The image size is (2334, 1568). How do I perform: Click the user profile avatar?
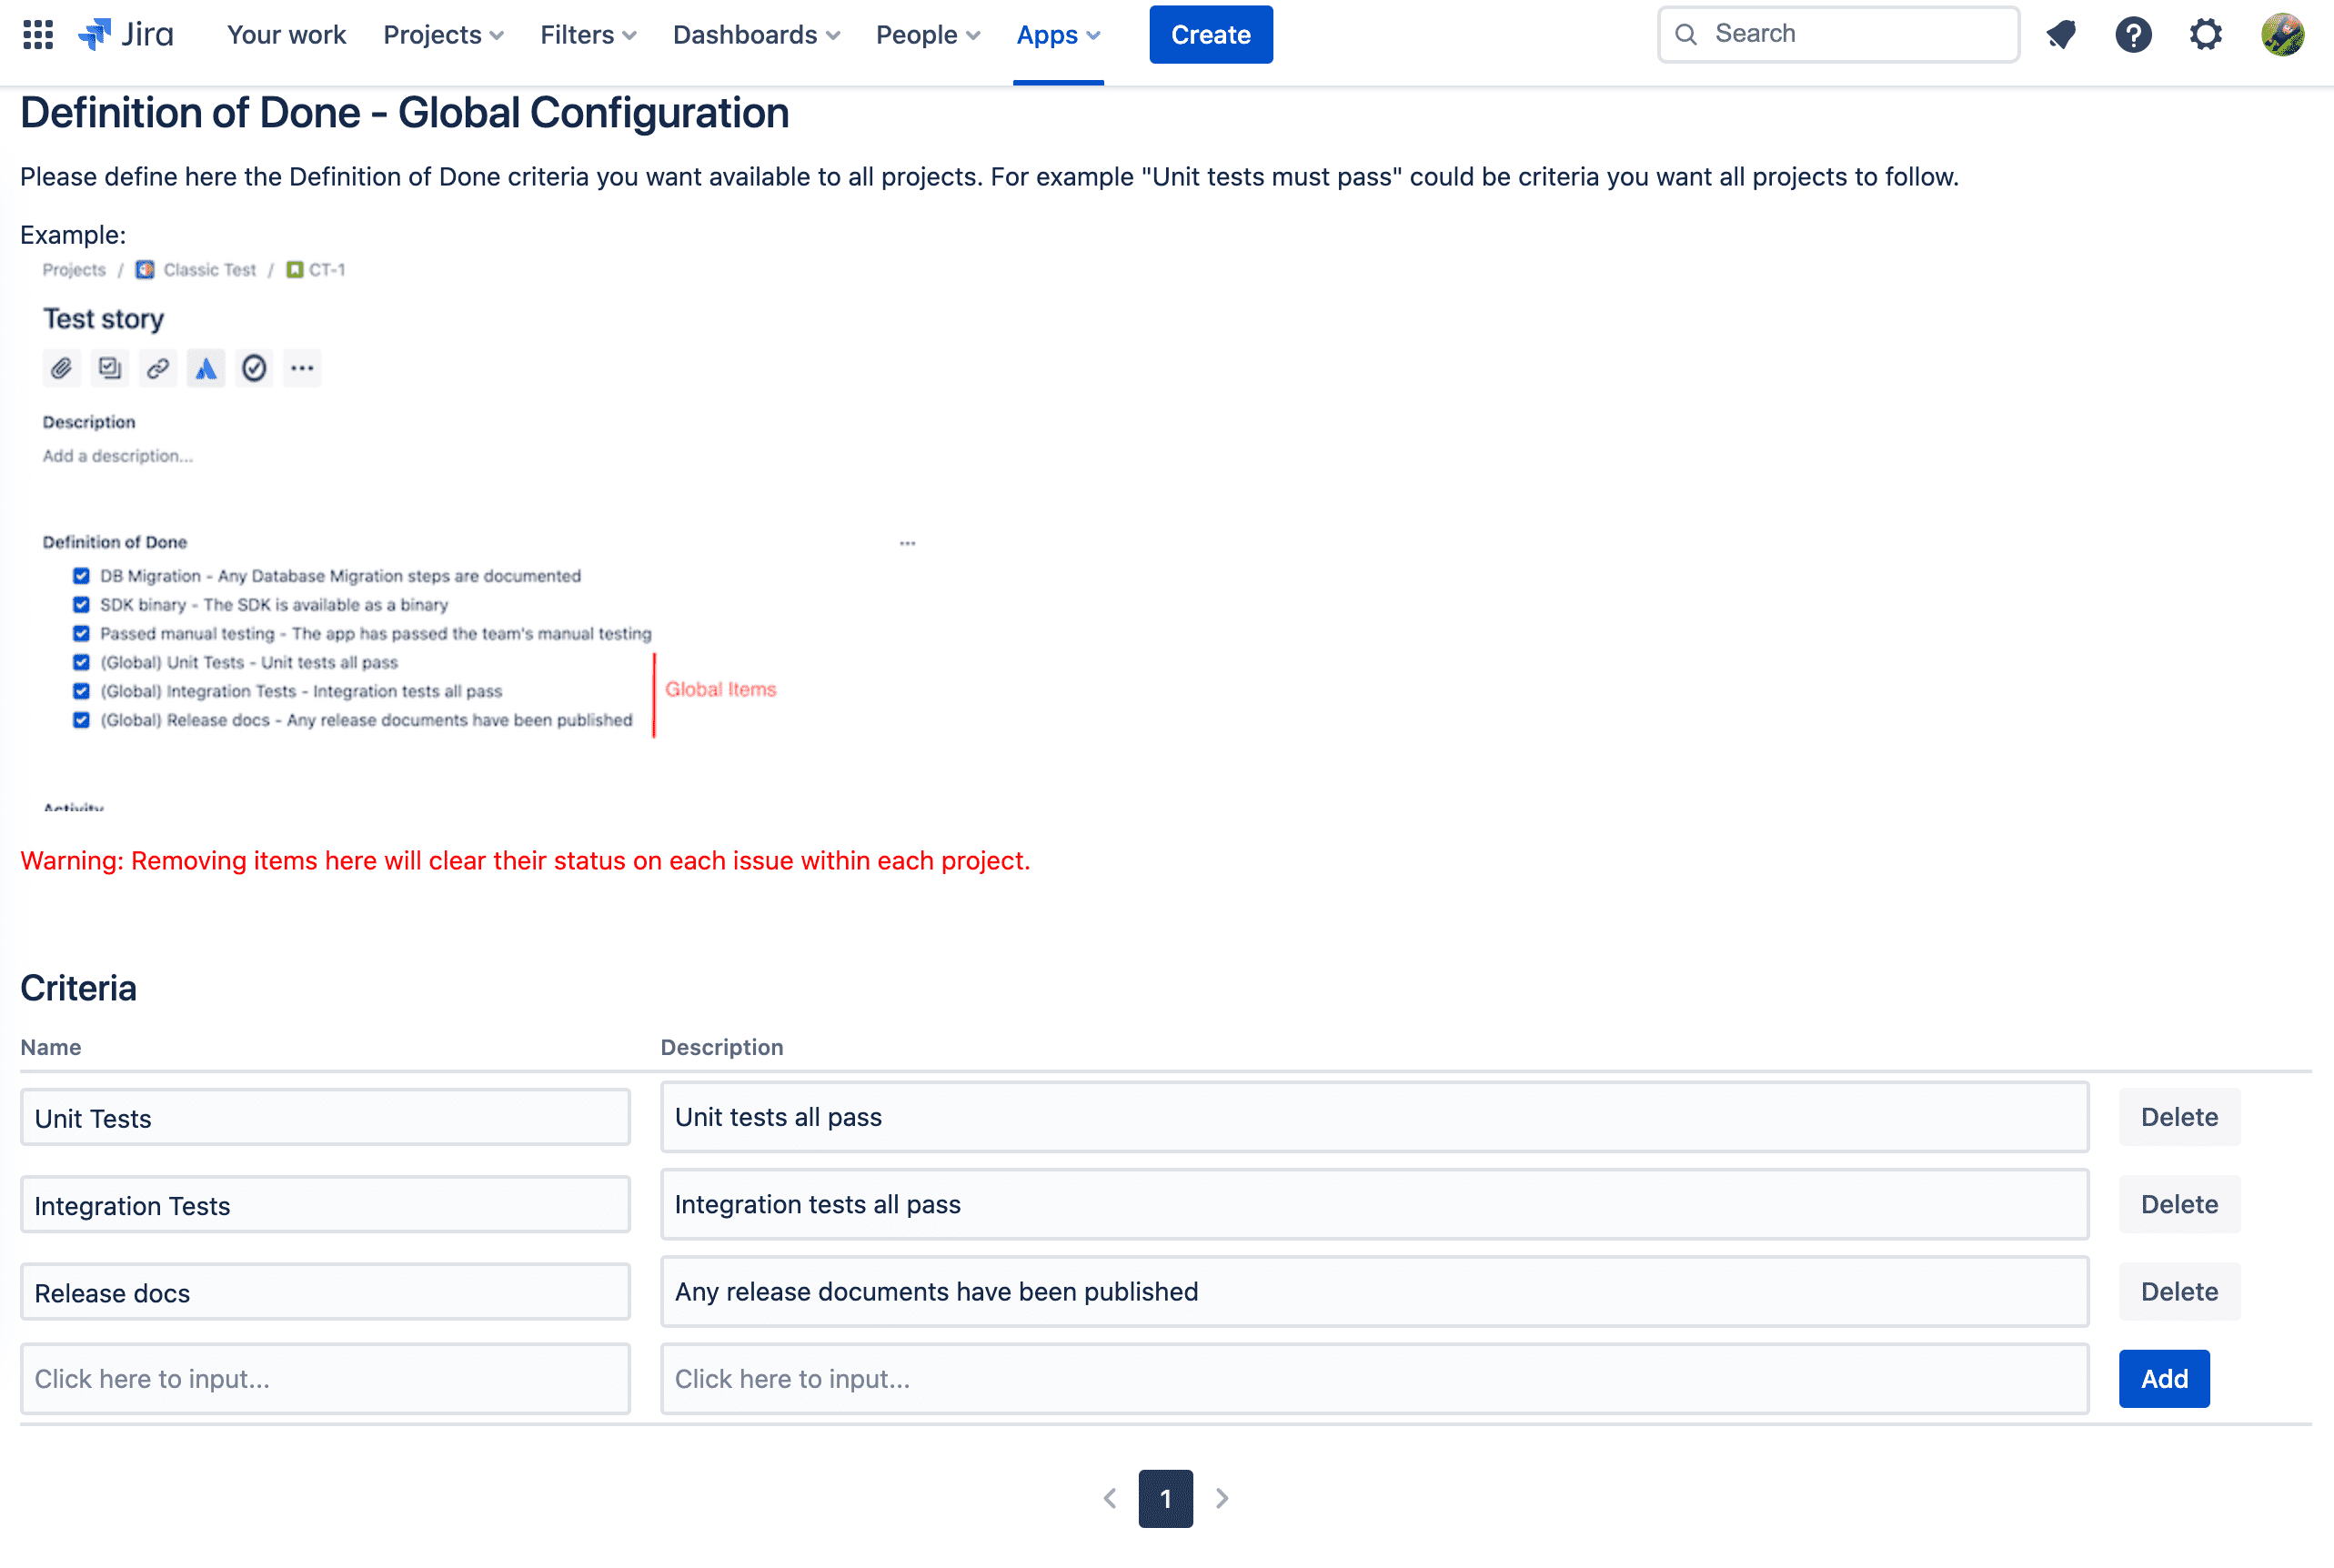pos(2282,35)
